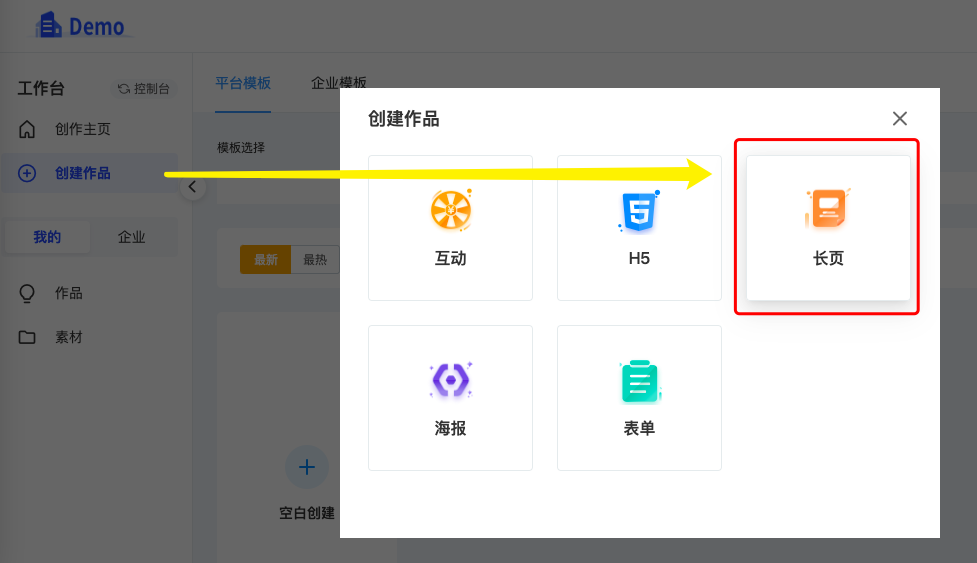The image size is (977, 563).
Task: Click the folder icon beside 素材
Action: [27, 338]
